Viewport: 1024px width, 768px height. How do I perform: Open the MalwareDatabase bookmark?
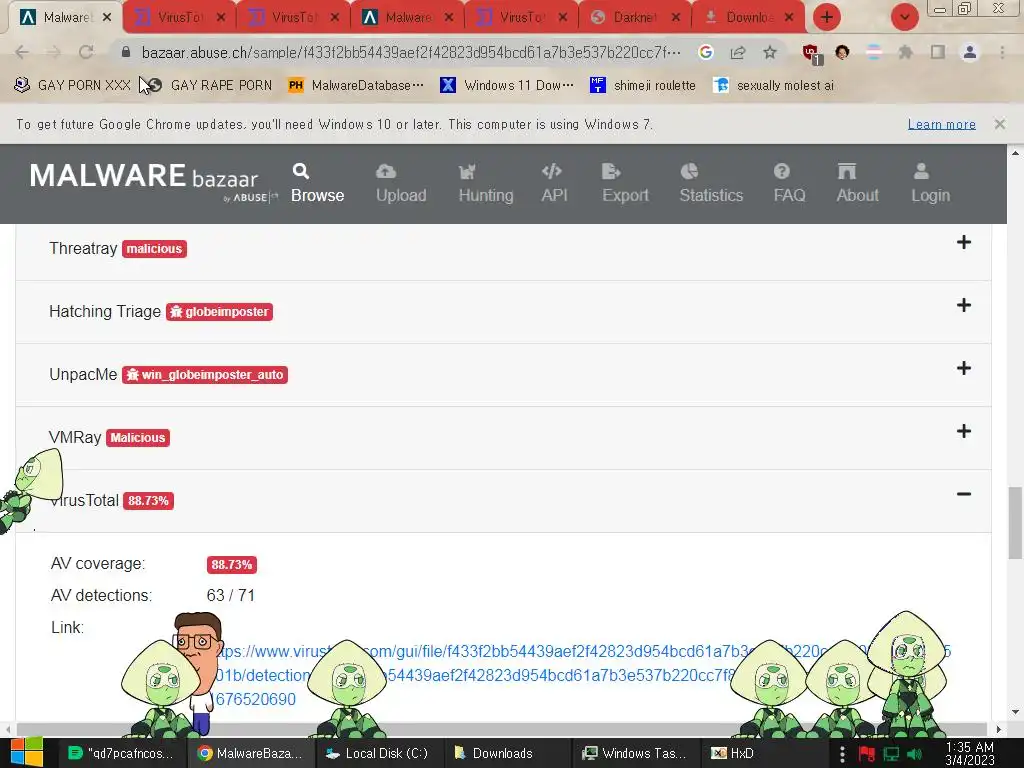(x=356, y=85)
